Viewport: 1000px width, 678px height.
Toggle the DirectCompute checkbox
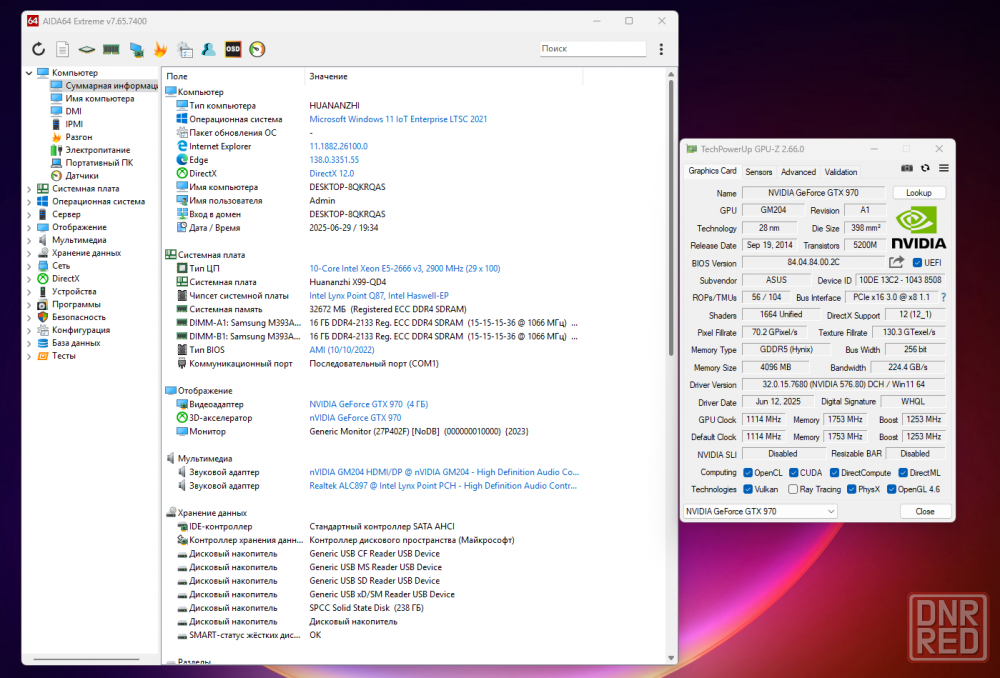834,473
